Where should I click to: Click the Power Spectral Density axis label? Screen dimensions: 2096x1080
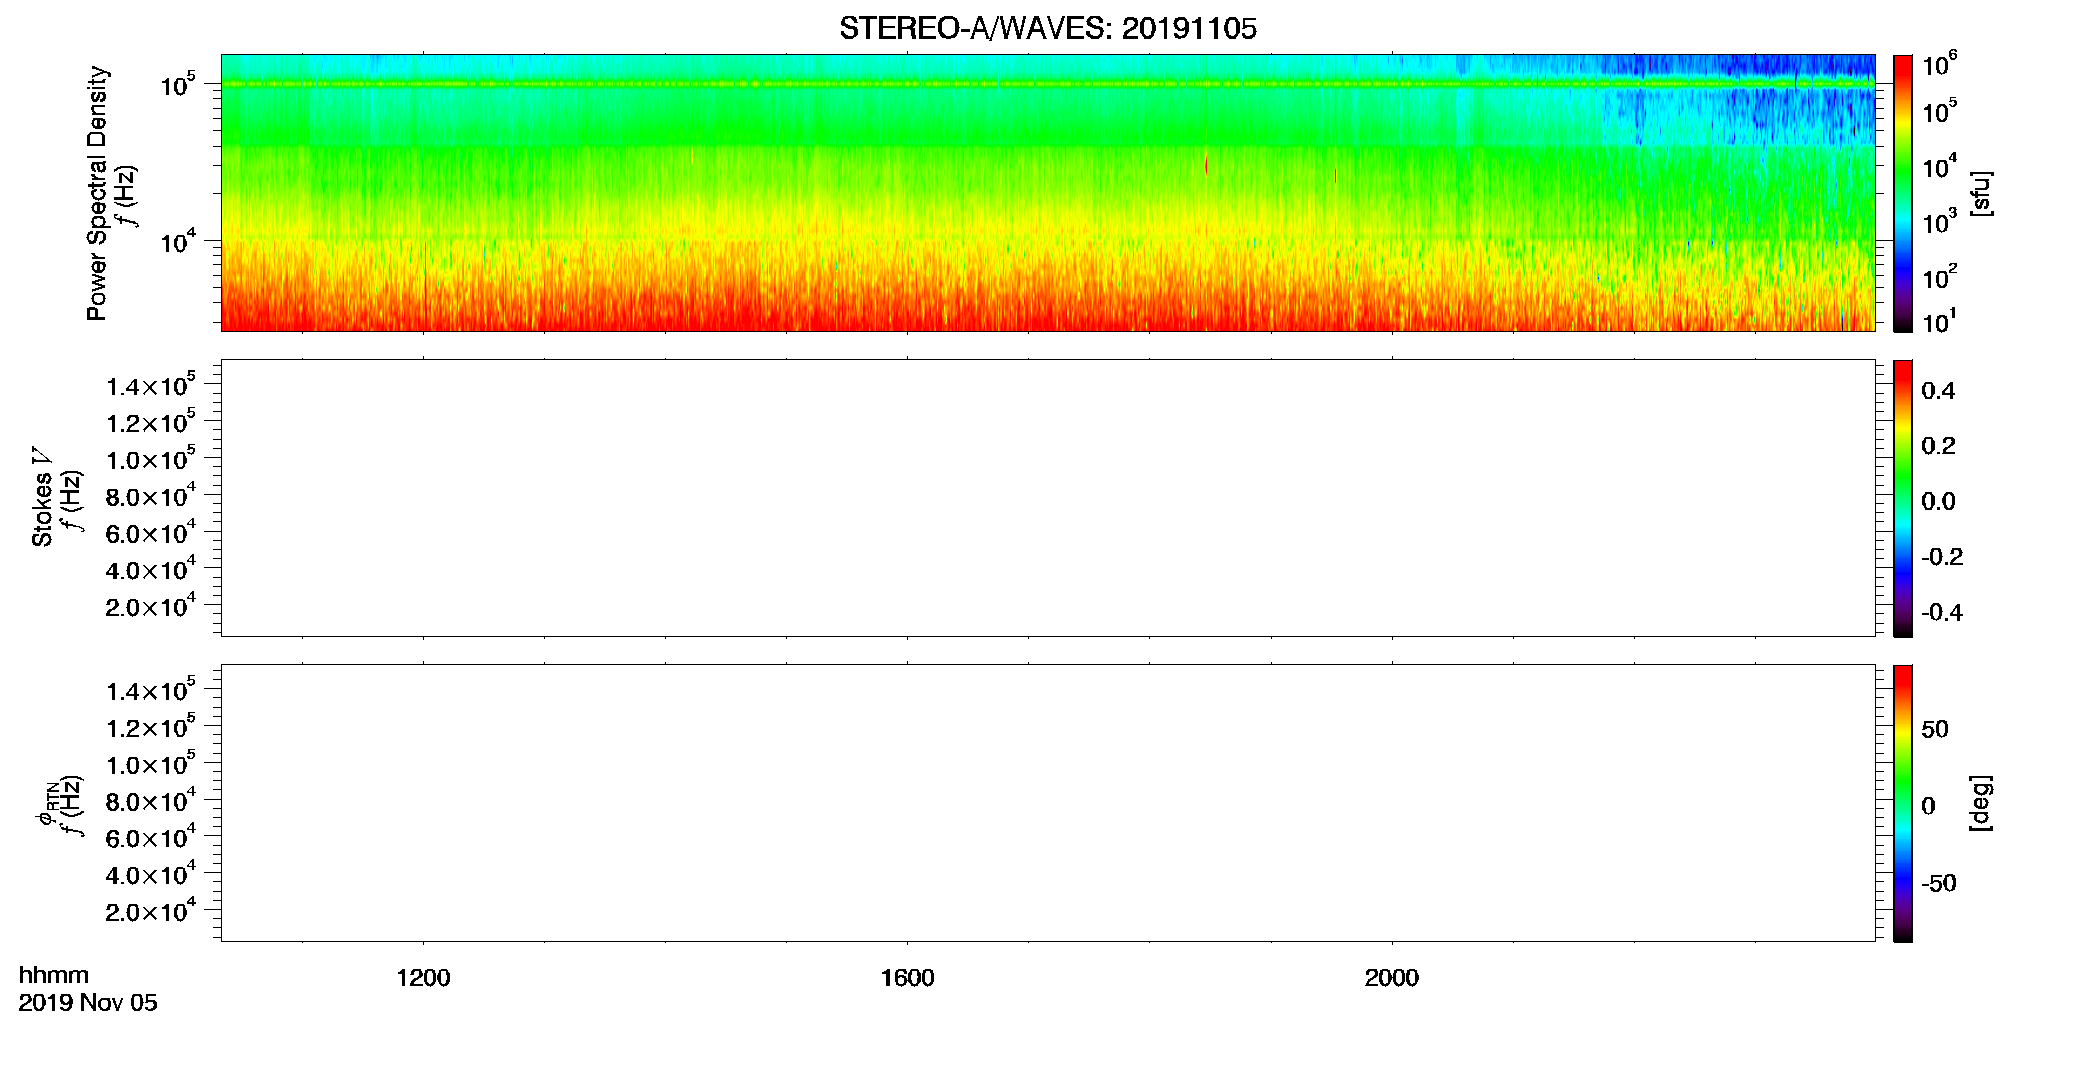(97, 193)
